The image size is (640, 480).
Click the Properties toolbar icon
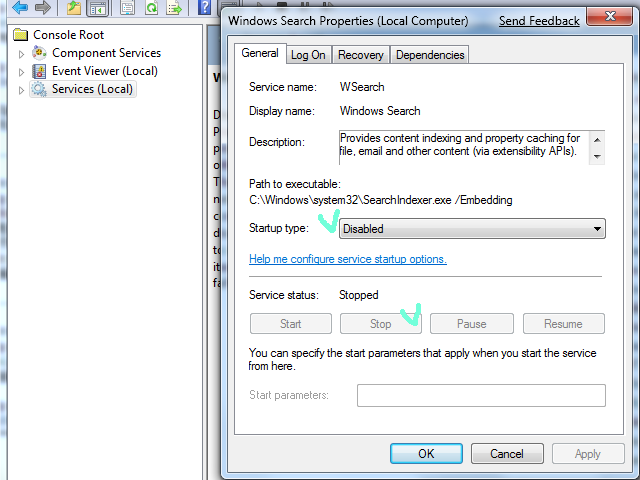point(127,7)
